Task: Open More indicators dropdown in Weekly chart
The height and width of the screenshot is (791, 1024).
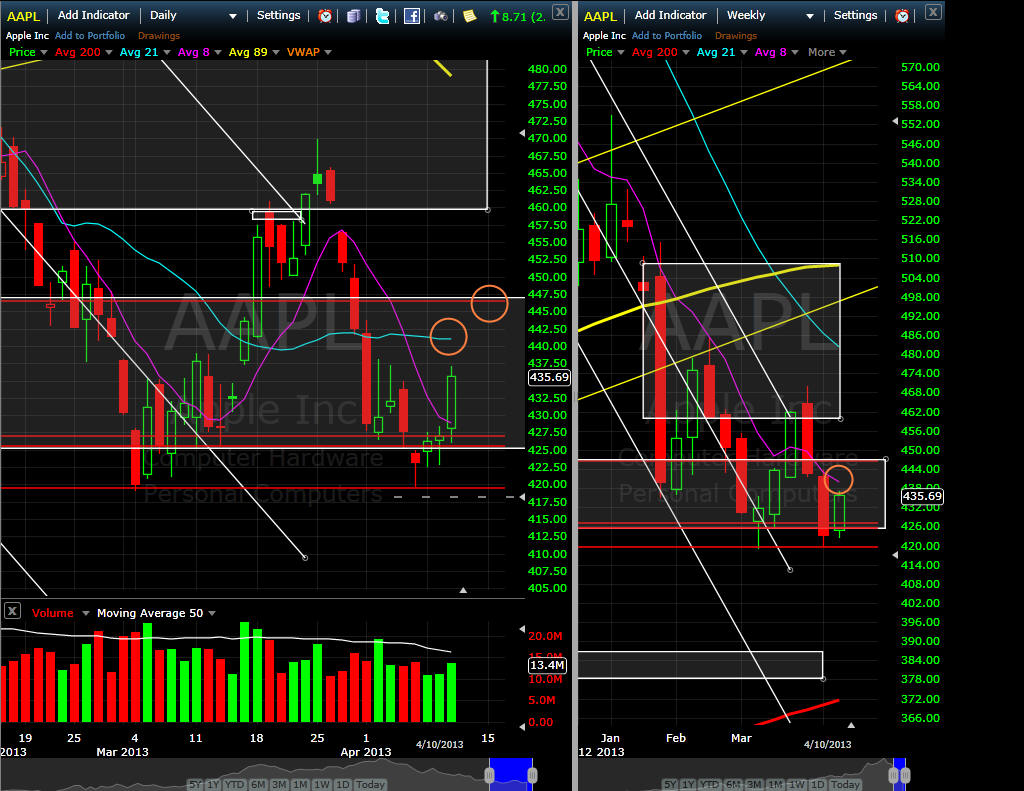Action: 827,52
